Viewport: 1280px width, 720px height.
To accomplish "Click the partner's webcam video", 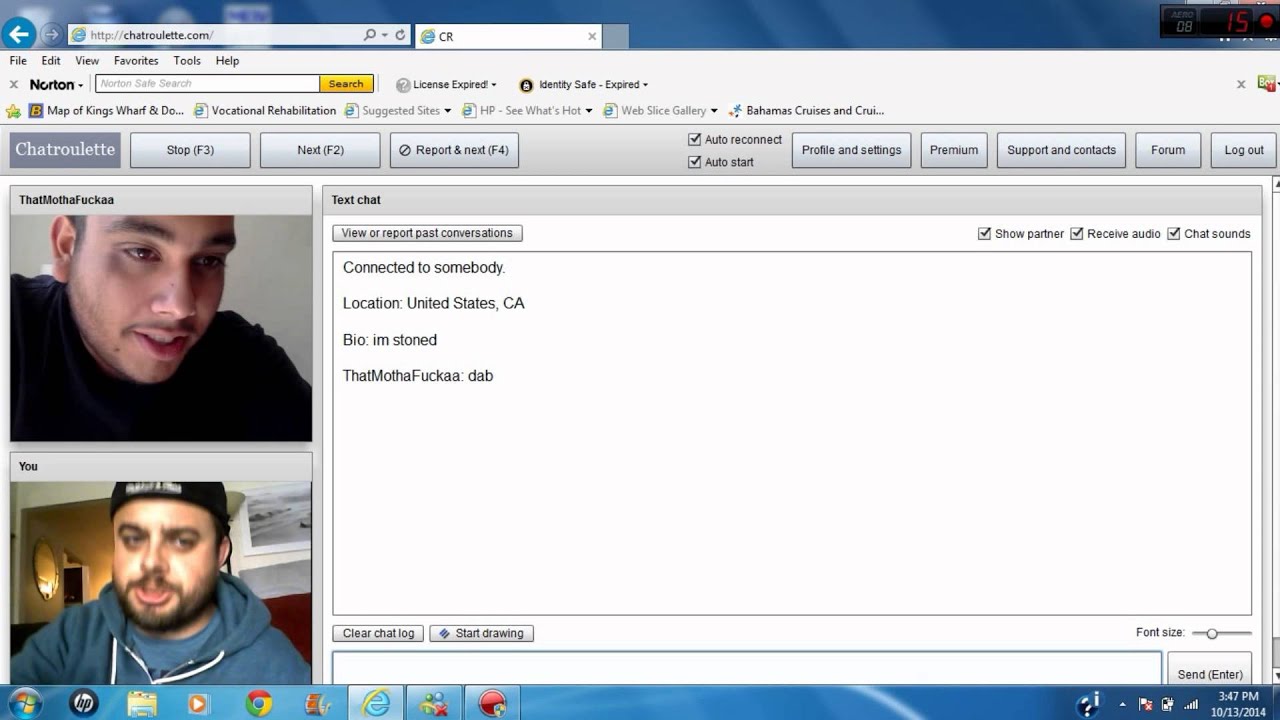I will pos(161,328).
